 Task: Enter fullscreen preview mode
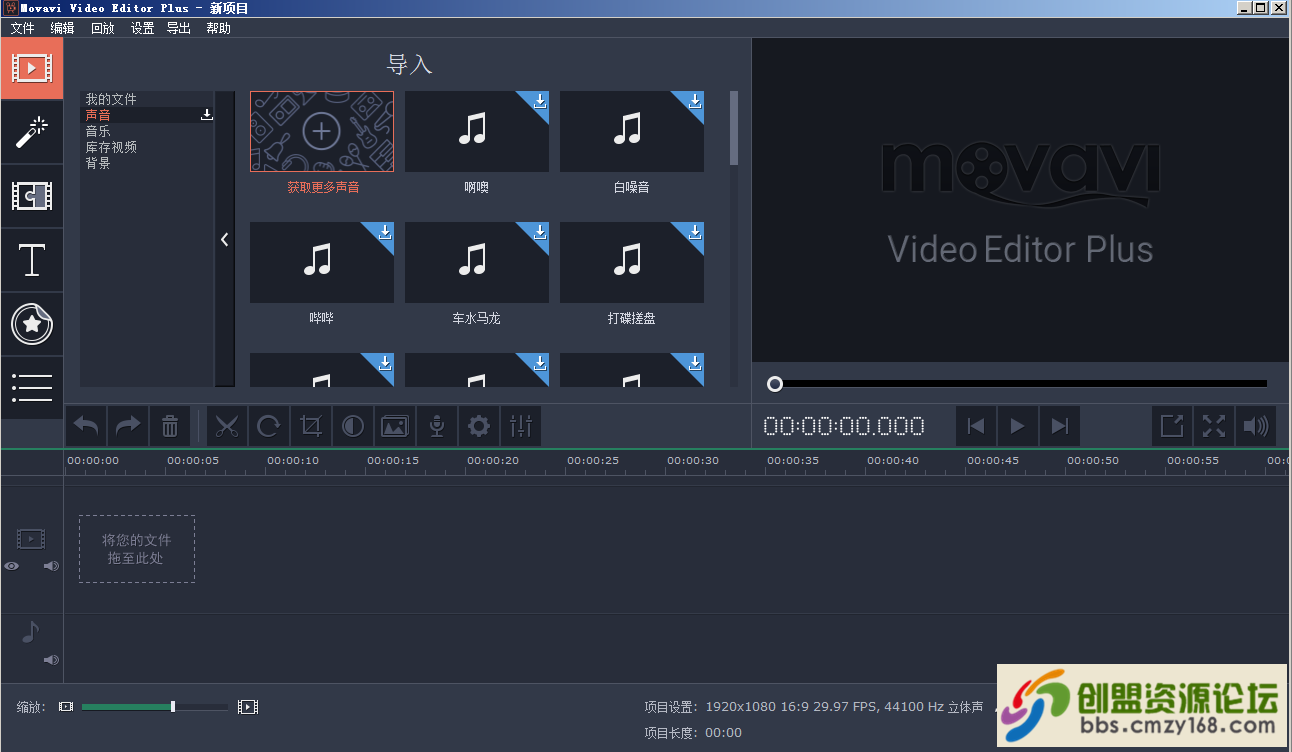click(x=1214, y=426)
